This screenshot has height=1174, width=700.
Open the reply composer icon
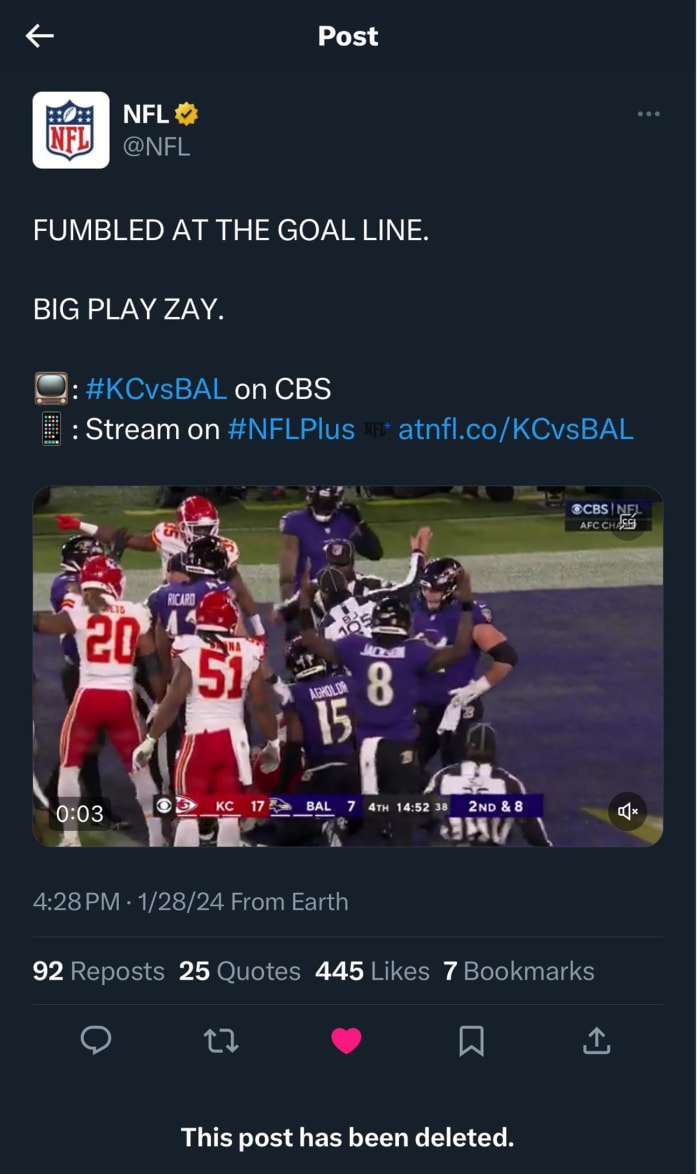click(x=96, y=1041)
